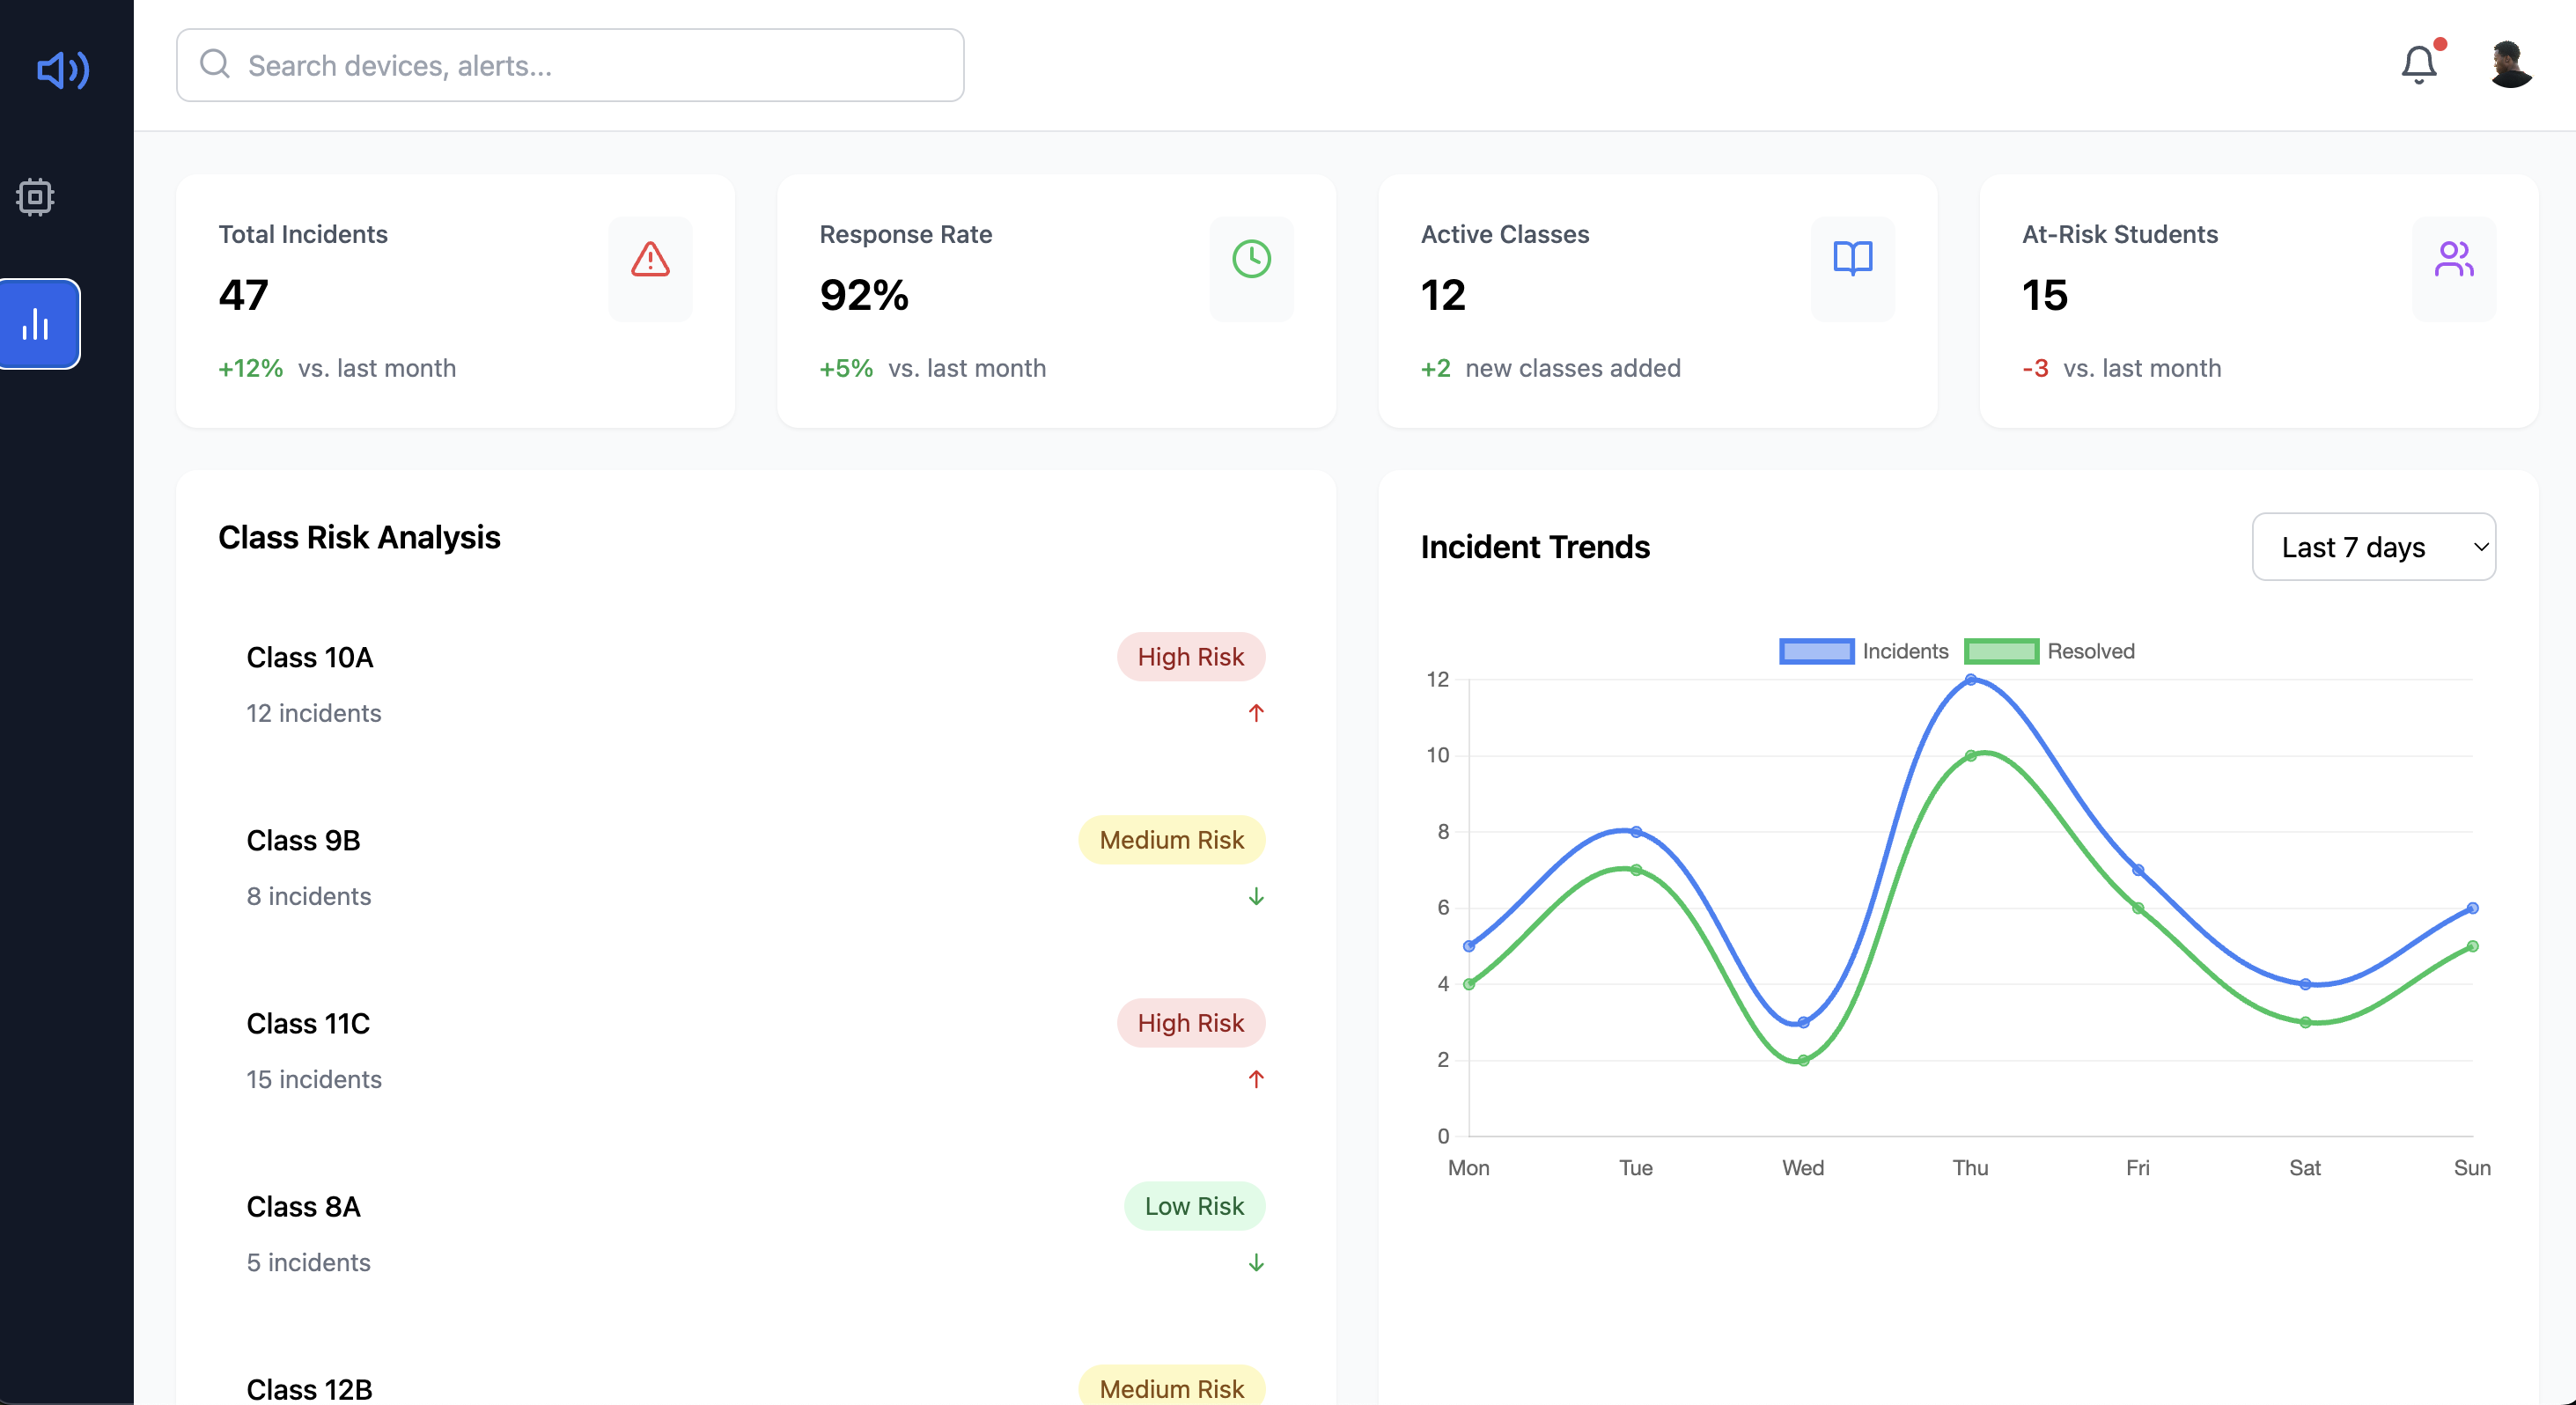
Task: Click the downward trend arrow for Class 9B
Action: point(1256,896)
